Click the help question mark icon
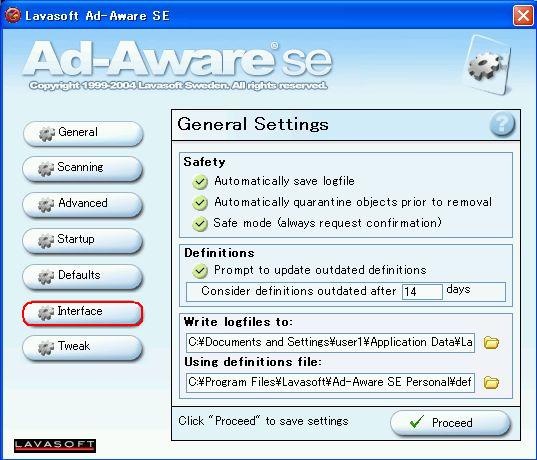The width and height of the screenshot is (537, 460). coord(502,124)
